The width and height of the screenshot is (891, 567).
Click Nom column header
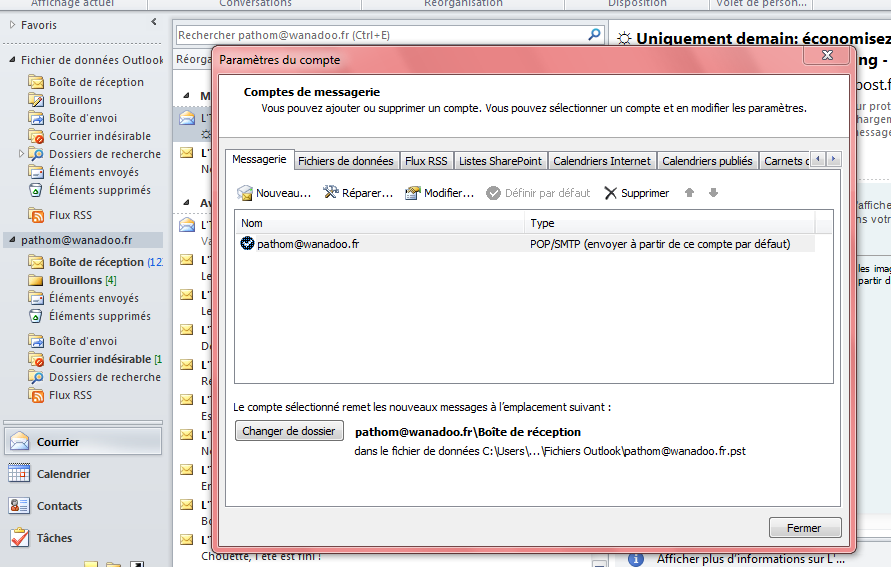(379, 223)
